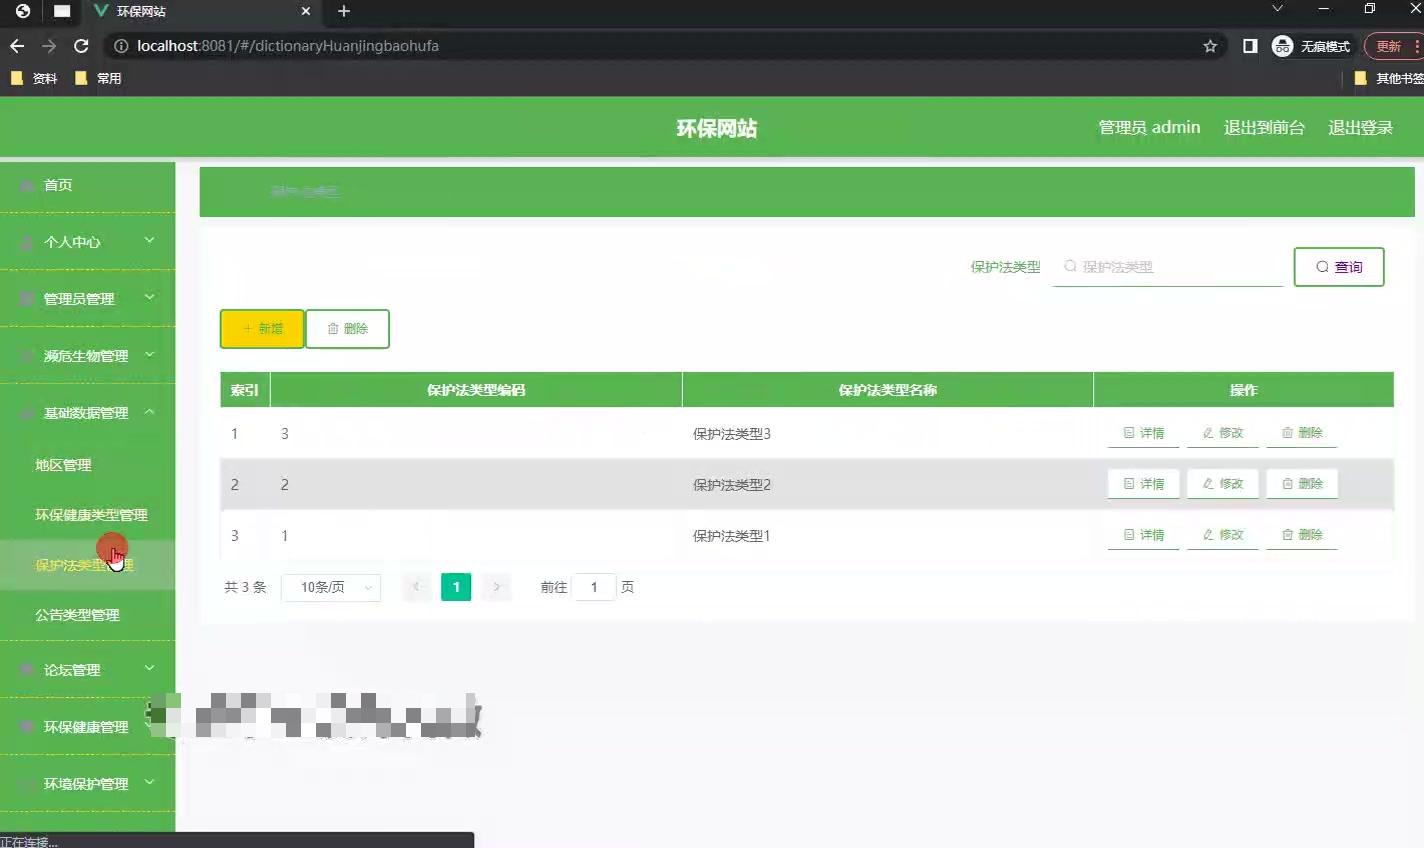The width and height of the screenshot is (1424, 848).
Task: Click 删除 for 保护法类型1 row
Action: [x=1302, y=535]
